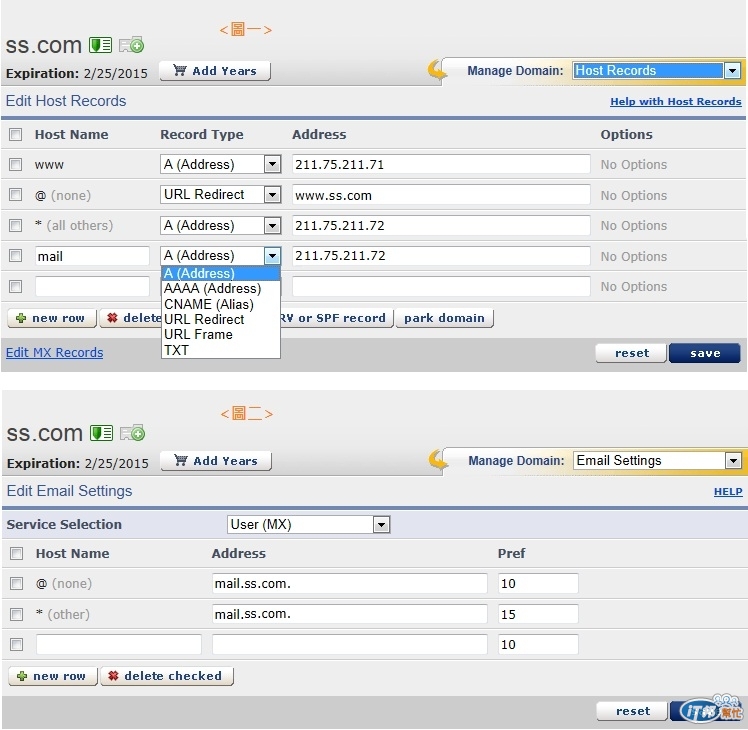The width and height of the screenshot is (748, 730).
Task: Click the SRV or SPF record button
Action: (x=337, y=318)
